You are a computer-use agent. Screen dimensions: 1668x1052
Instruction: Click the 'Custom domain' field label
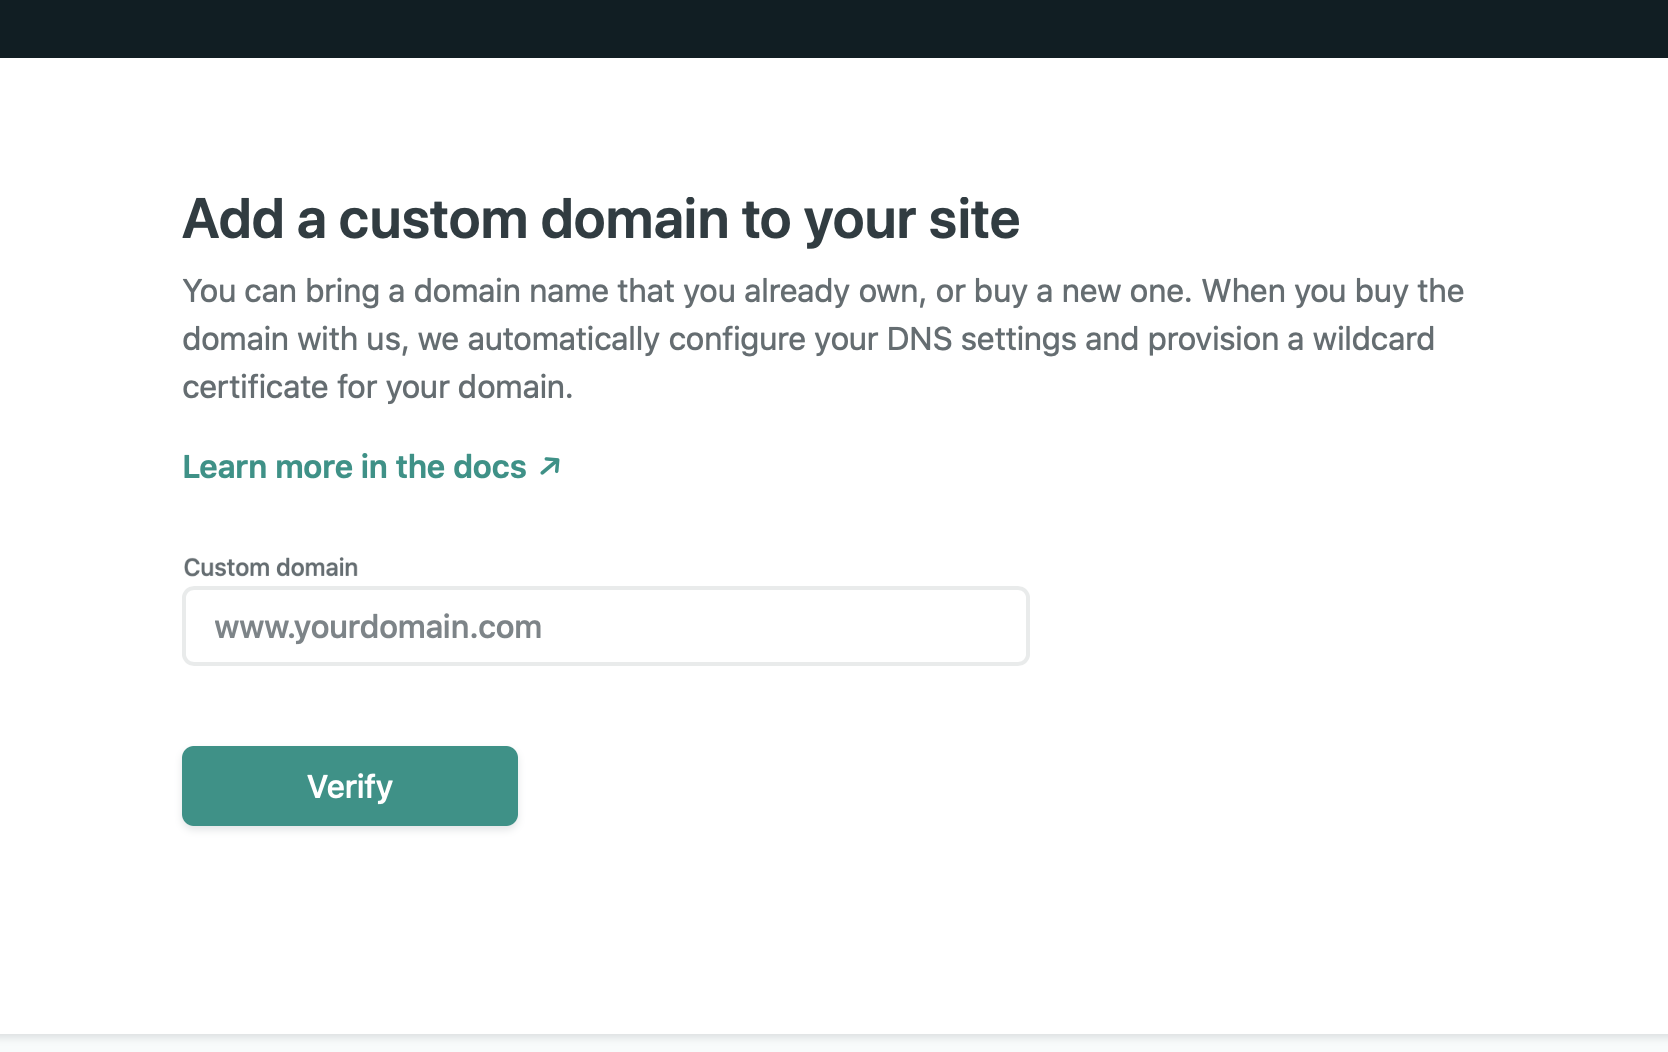(271, 567)
